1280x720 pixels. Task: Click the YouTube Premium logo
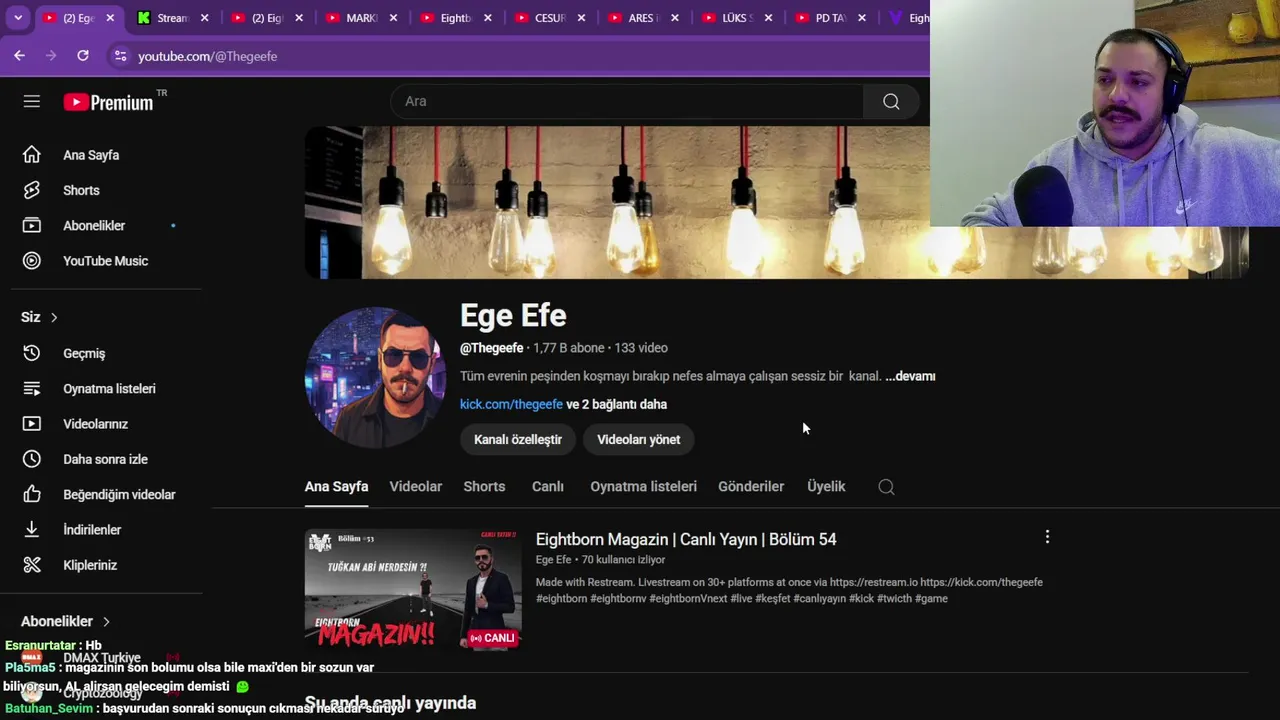click(109, 102)
